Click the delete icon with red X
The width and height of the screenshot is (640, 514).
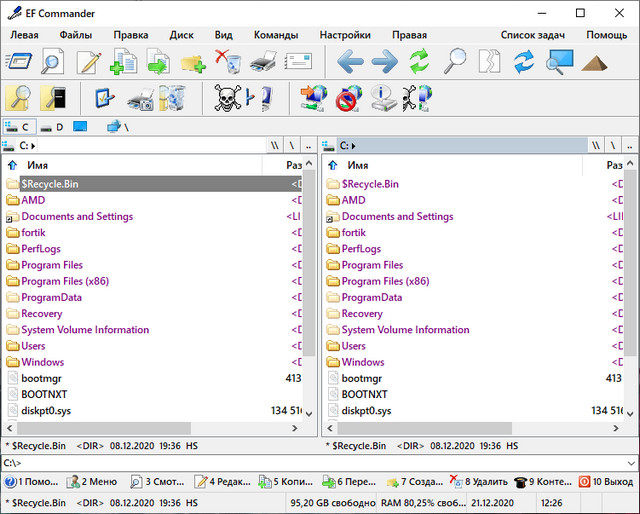point(227,62)
